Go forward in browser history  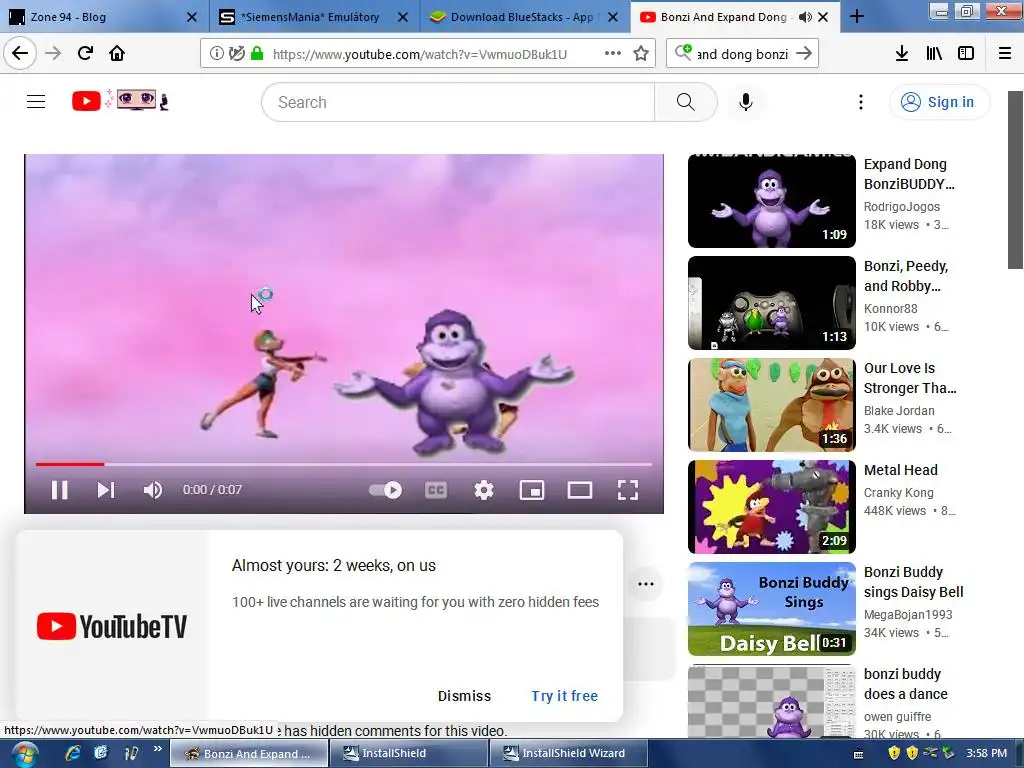[53, 54]
